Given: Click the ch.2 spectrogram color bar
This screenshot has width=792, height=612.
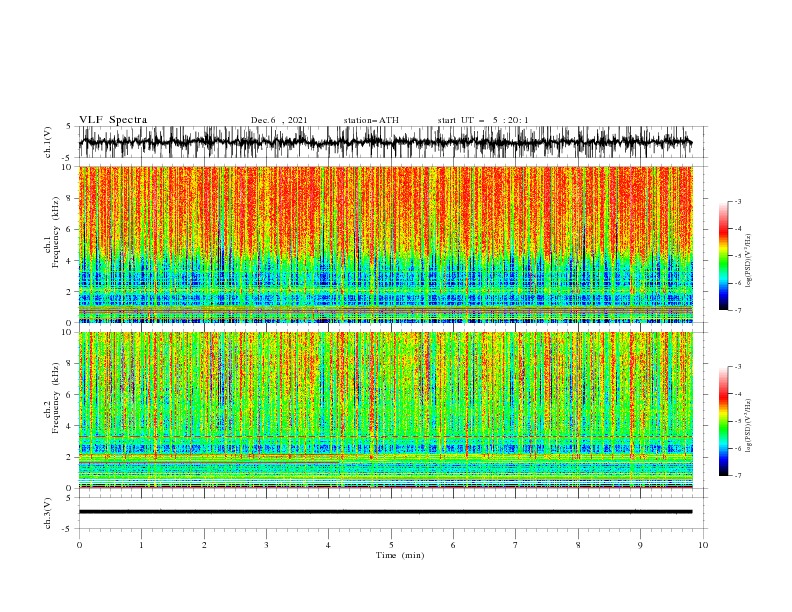Looking at the screenshot, I should click(x=723, y=421).
